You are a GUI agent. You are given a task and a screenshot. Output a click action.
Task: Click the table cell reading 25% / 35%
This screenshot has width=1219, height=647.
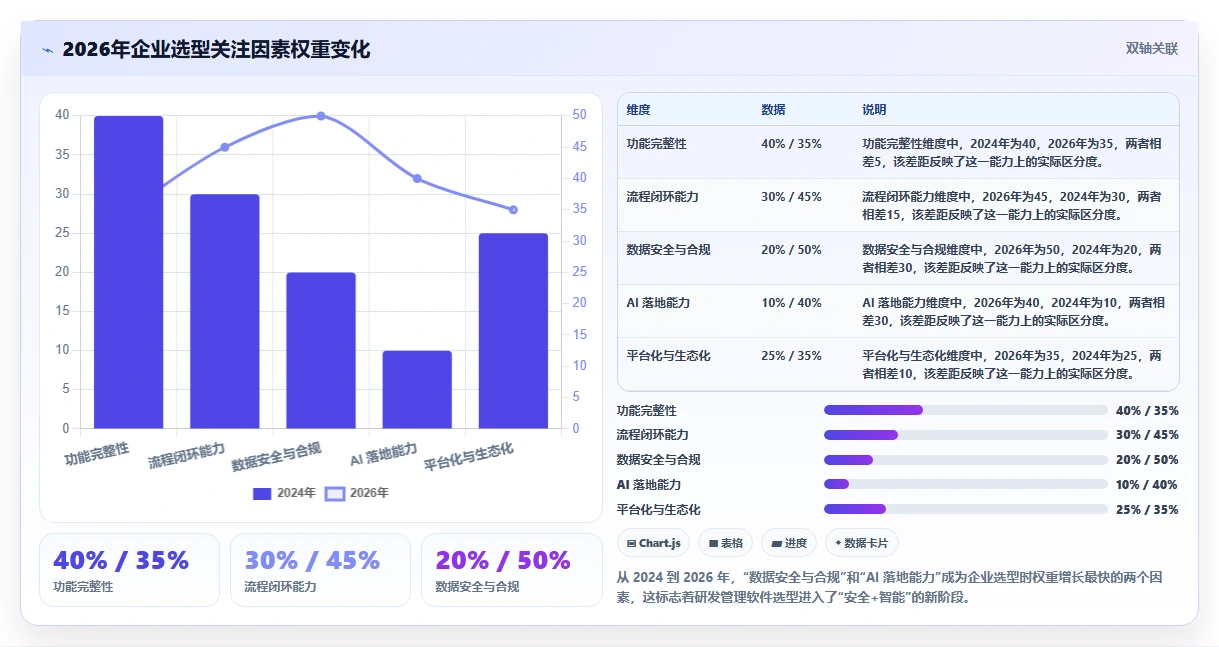[x=791, y=356]
